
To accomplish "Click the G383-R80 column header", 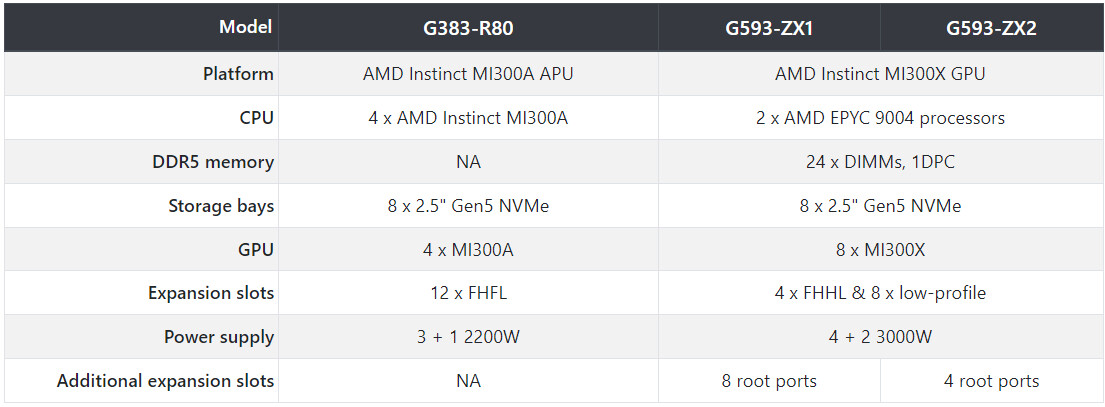I will tap(468, 28).
